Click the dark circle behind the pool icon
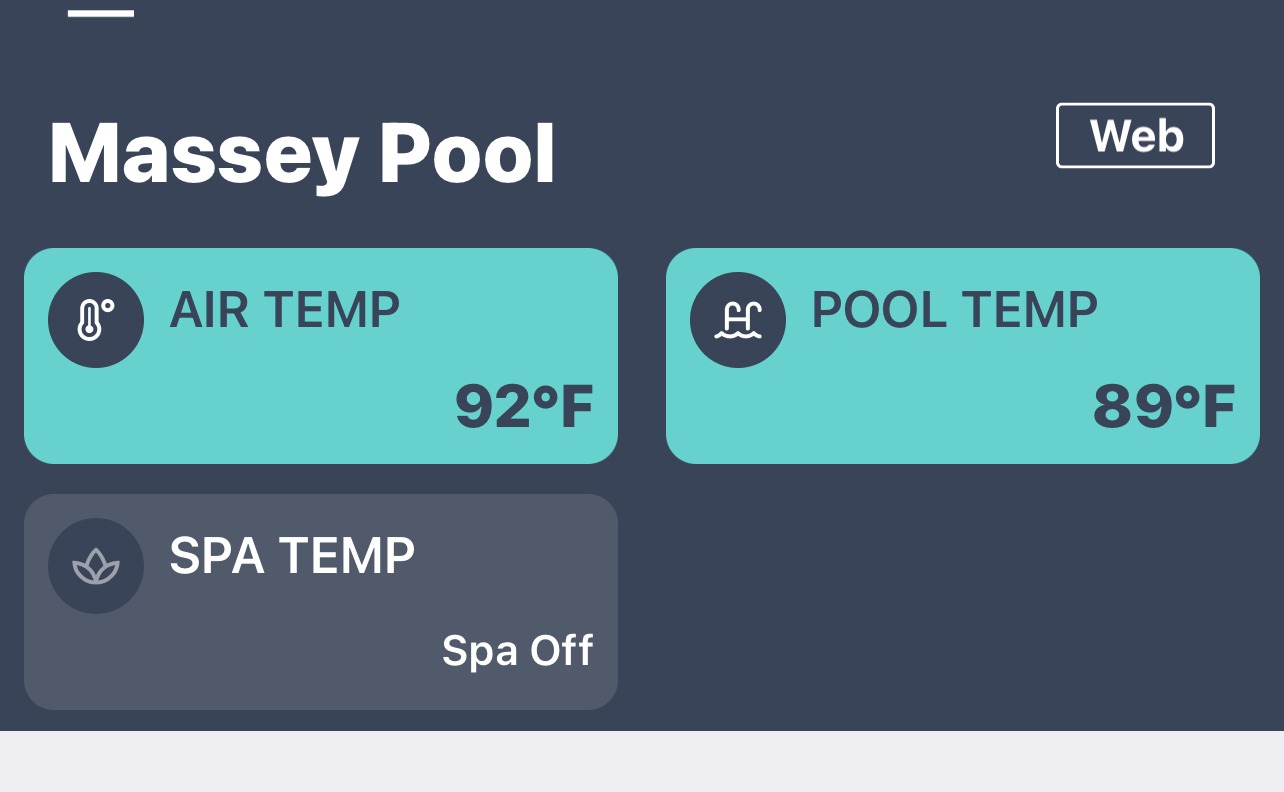The width and height of the screenshot is (1284, 792). (x=738, y=320)
